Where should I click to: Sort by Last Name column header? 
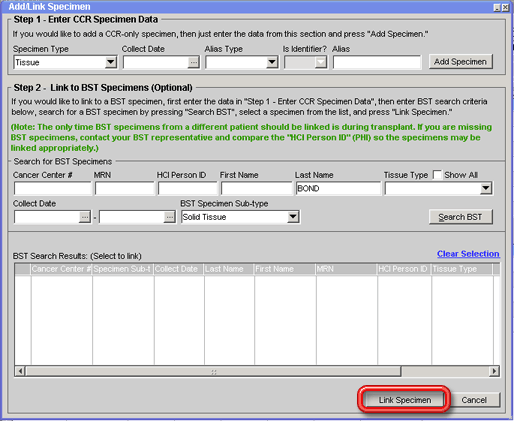point(229,269)
